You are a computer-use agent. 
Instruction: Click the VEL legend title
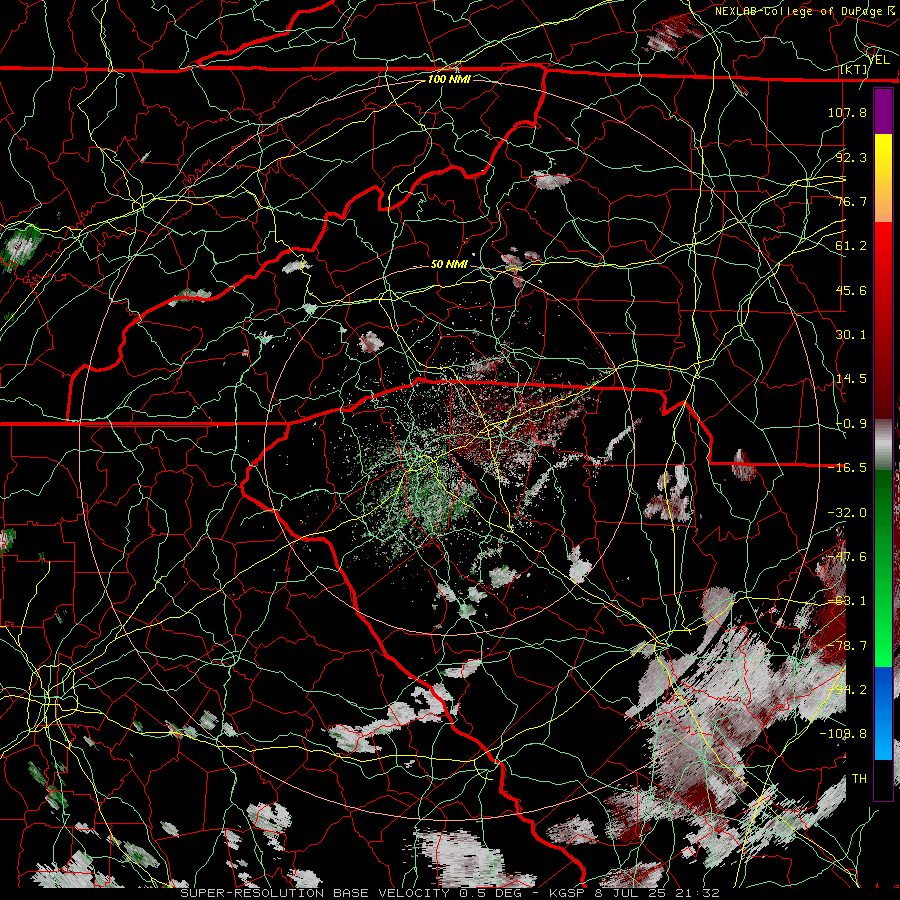[x=878, y=60]
